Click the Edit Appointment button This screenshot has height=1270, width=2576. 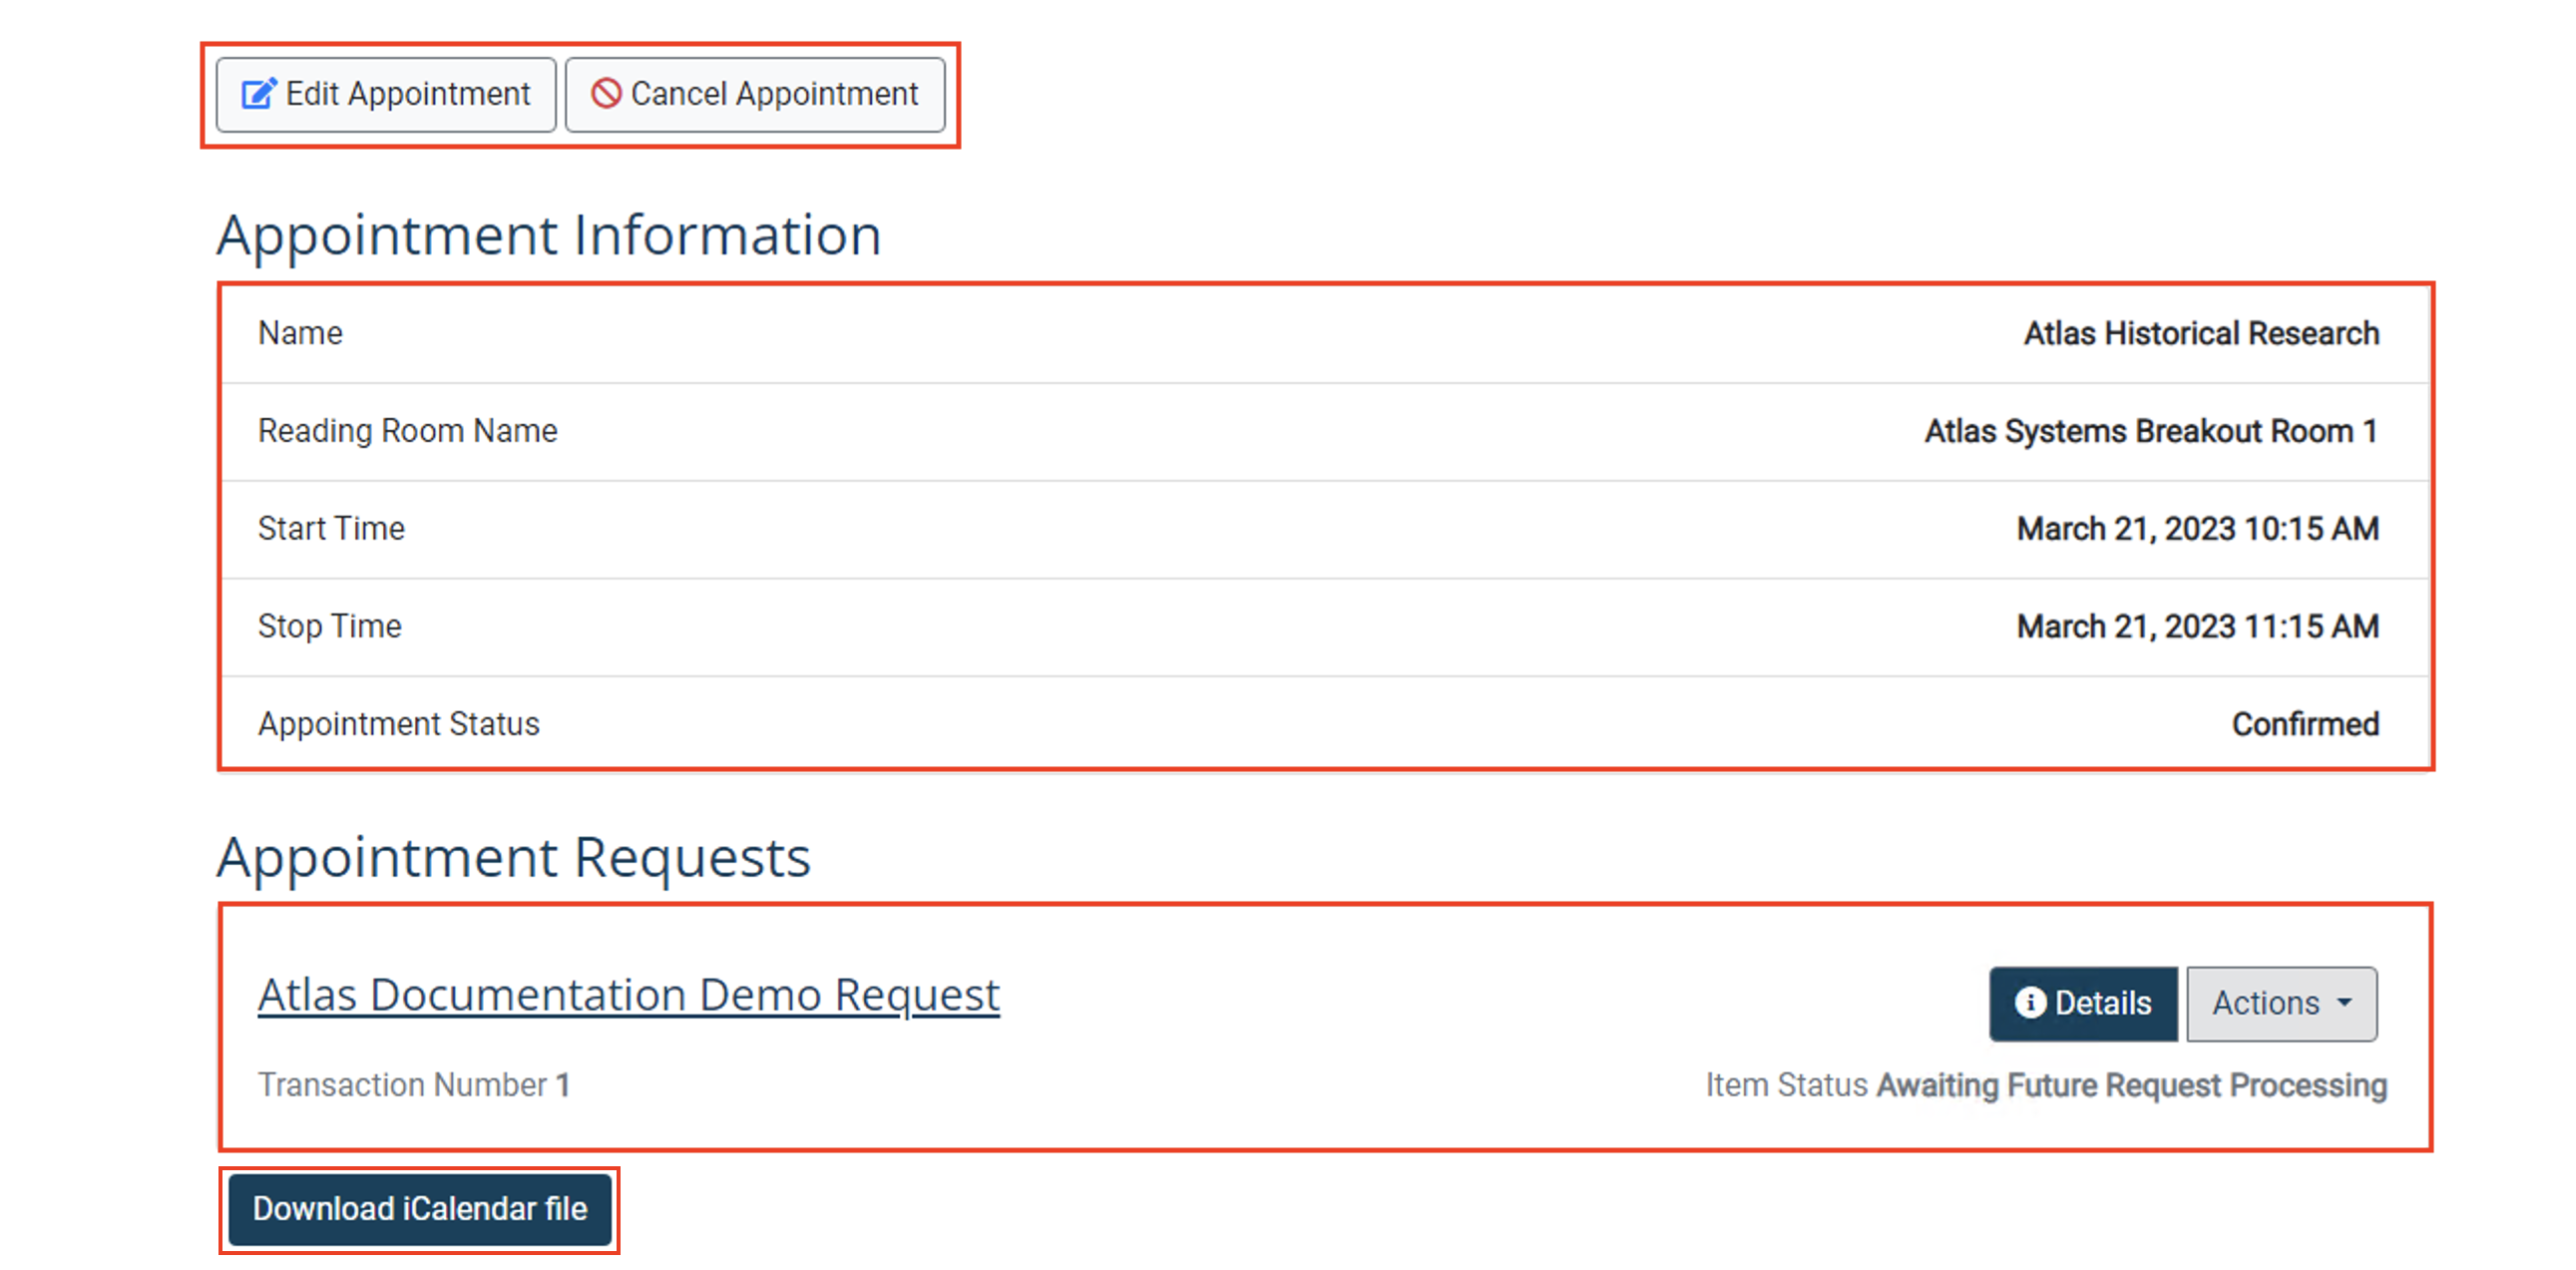tap(385, 93)
